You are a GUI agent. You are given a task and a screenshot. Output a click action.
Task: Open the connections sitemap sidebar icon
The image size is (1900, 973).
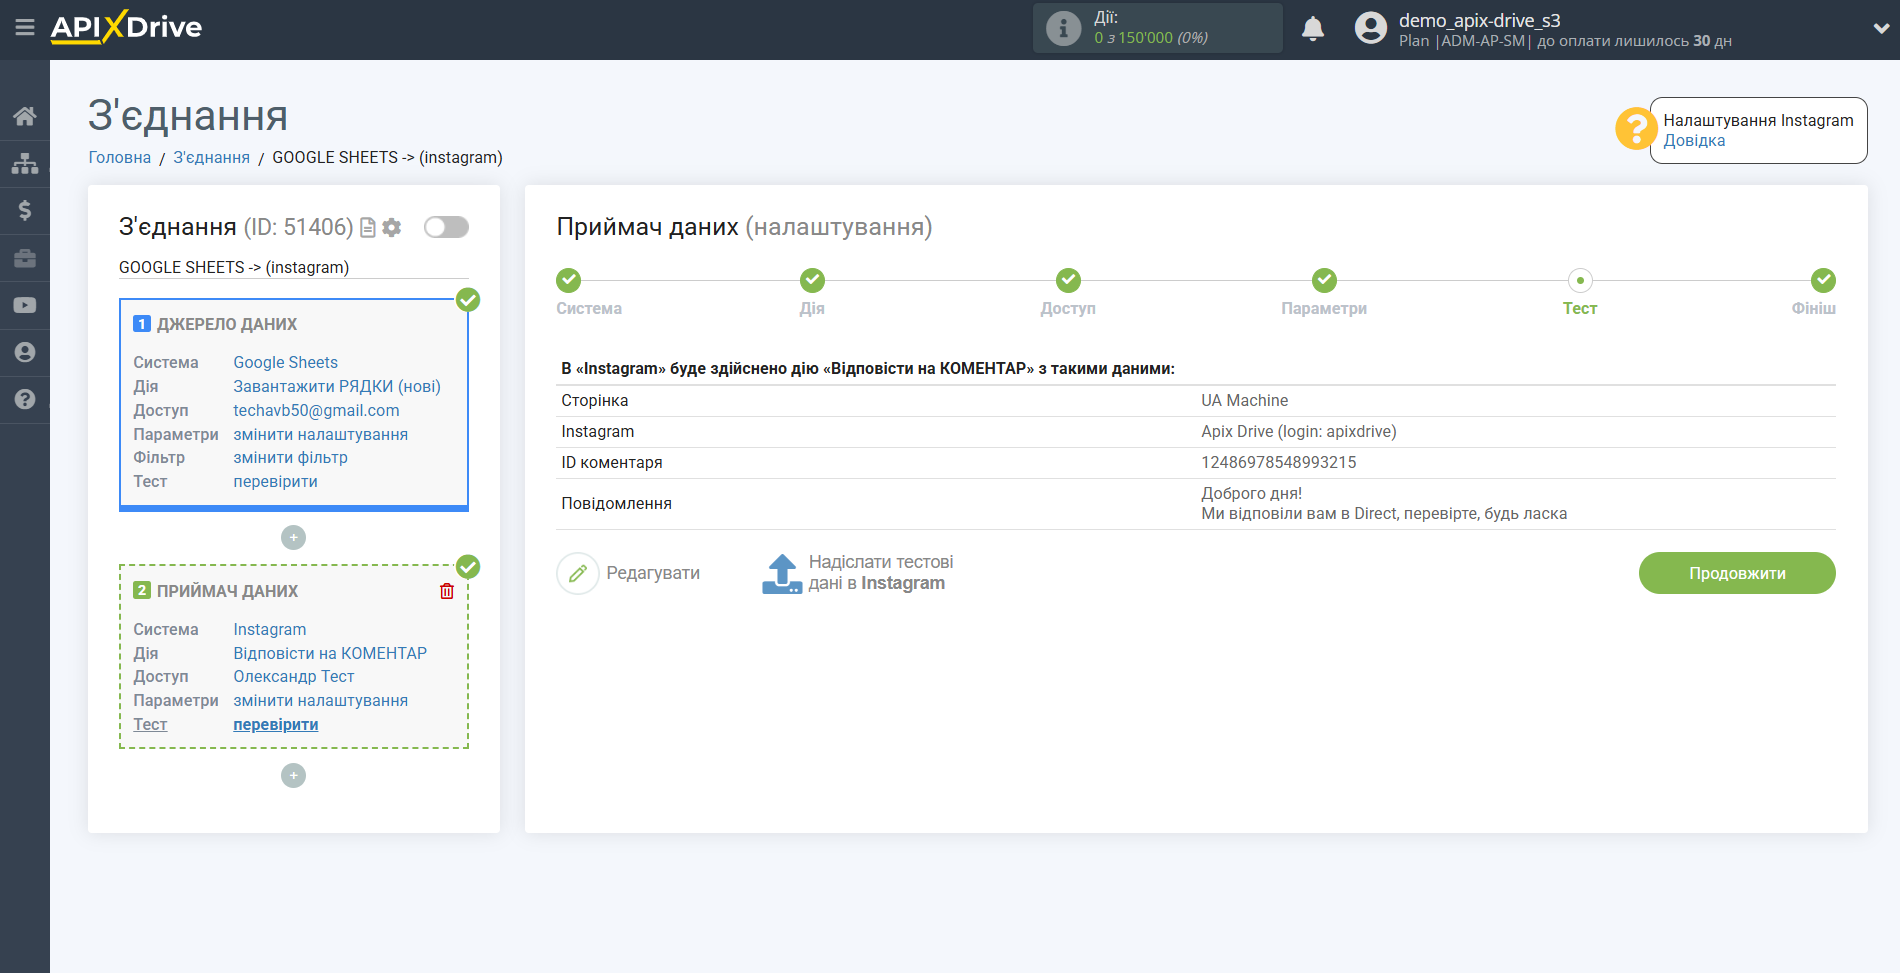tap(25, 163)
